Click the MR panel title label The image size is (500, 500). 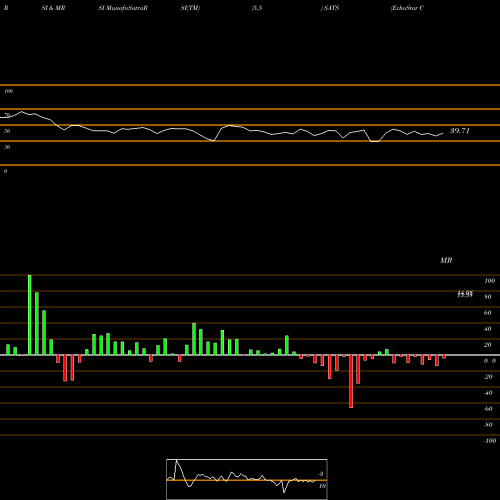446,261
